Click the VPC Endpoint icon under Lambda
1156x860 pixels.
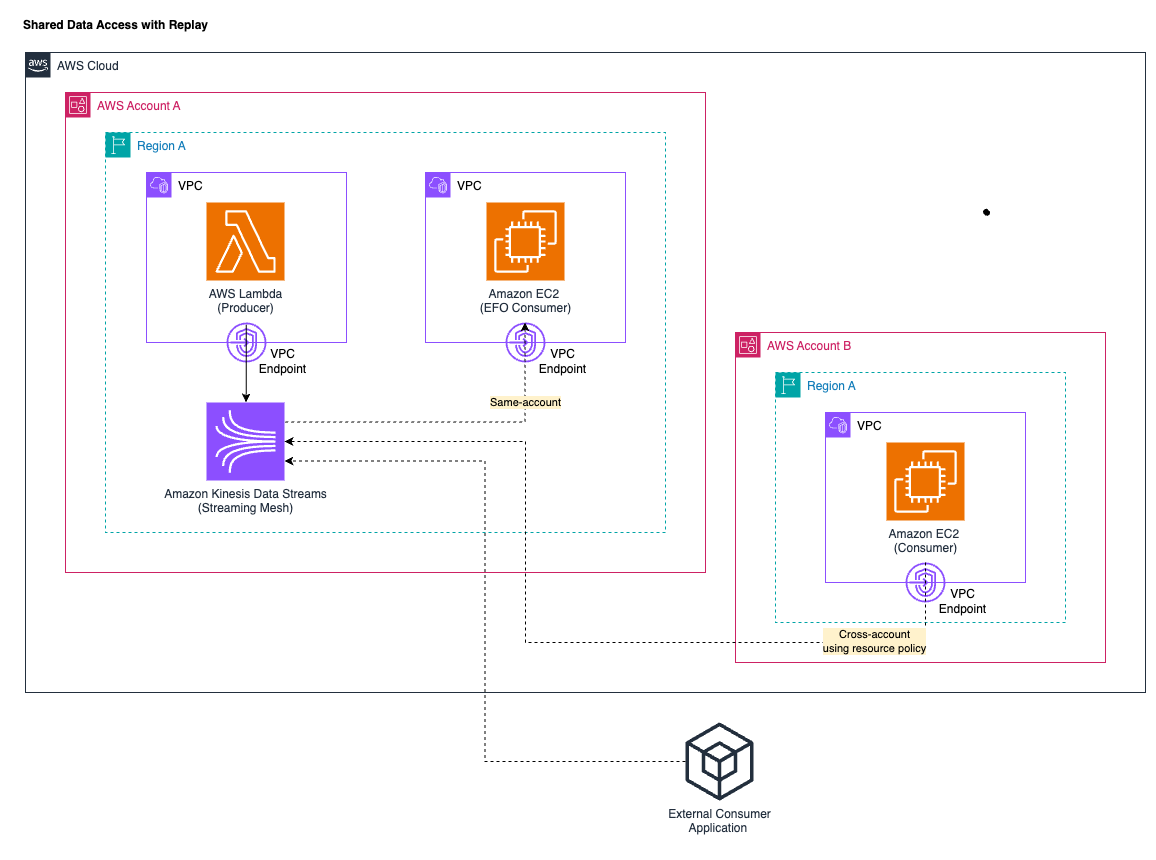(246, 343)
